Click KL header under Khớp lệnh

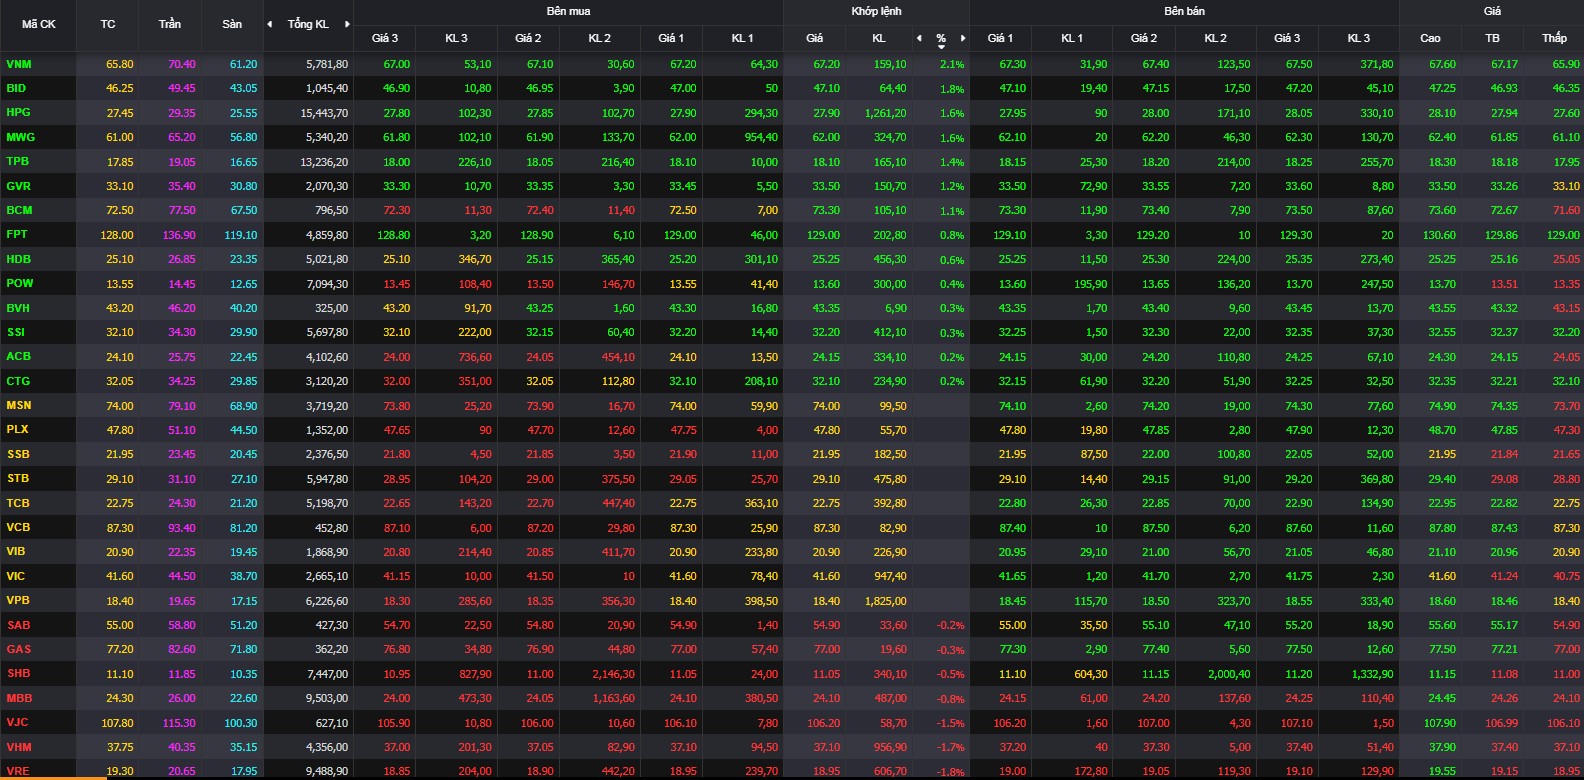(x=879, y=38)
